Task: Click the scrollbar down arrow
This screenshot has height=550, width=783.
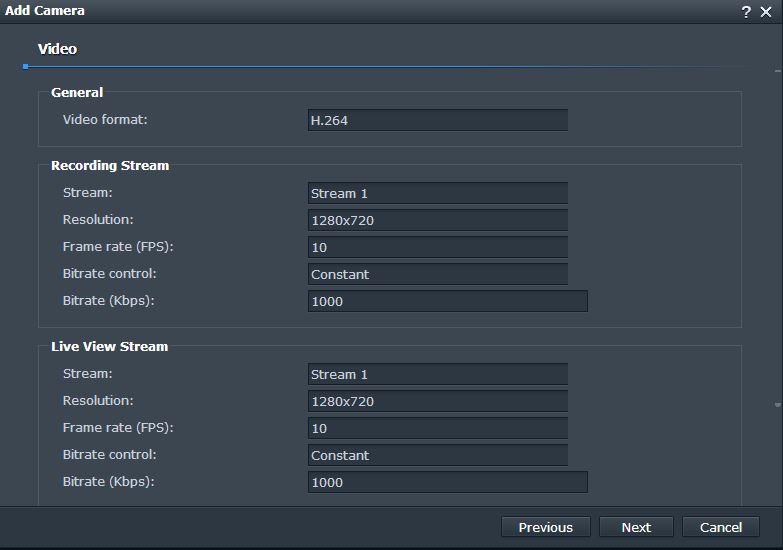Action: 778,405
